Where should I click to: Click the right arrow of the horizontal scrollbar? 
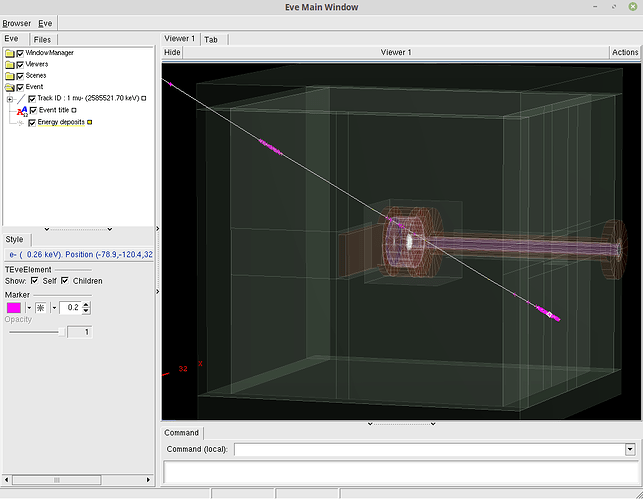click(x=148, y=480)
